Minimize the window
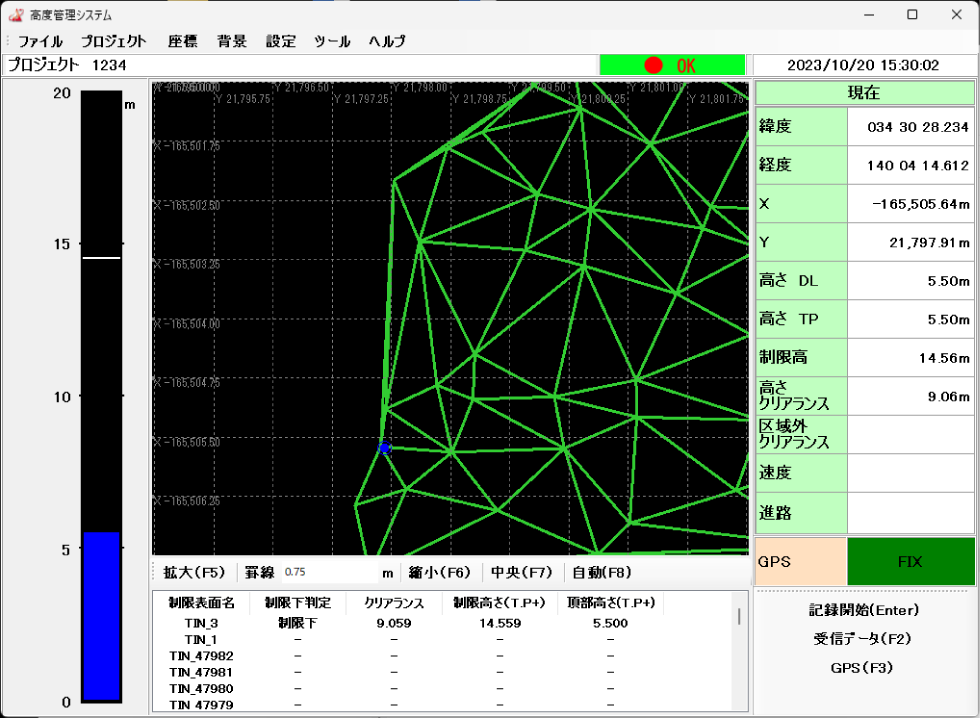 click(869, 14)
